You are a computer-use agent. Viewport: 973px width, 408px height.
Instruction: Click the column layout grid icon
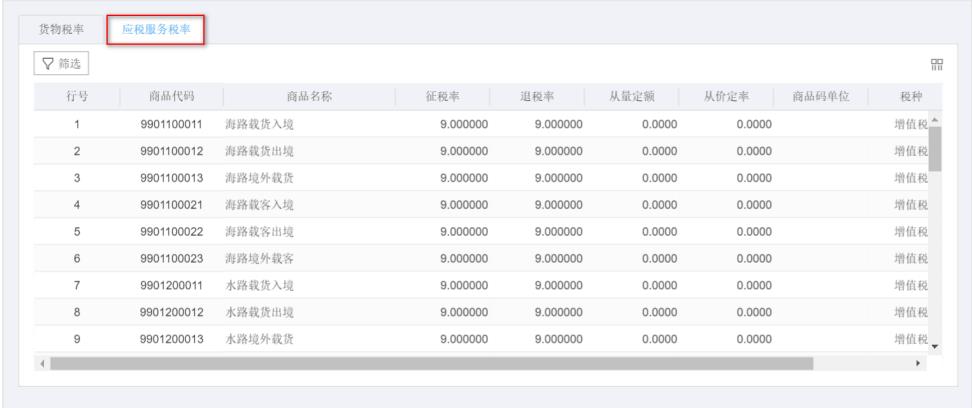(x=937, y=66)
